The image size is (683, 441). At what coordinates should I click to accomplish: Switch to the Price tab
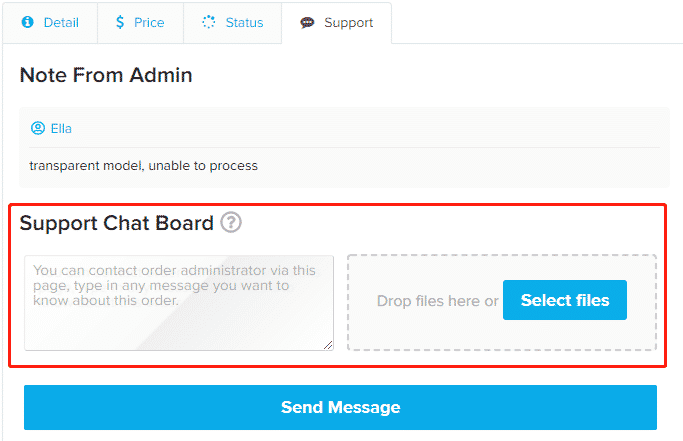140,23
